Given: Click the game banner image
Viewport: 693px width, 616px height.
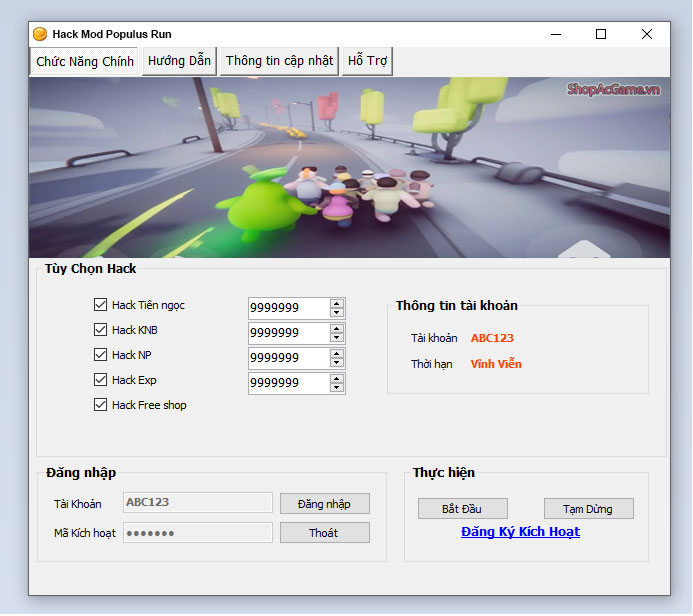Looking at the screenshot, I should tap(349, 167).
